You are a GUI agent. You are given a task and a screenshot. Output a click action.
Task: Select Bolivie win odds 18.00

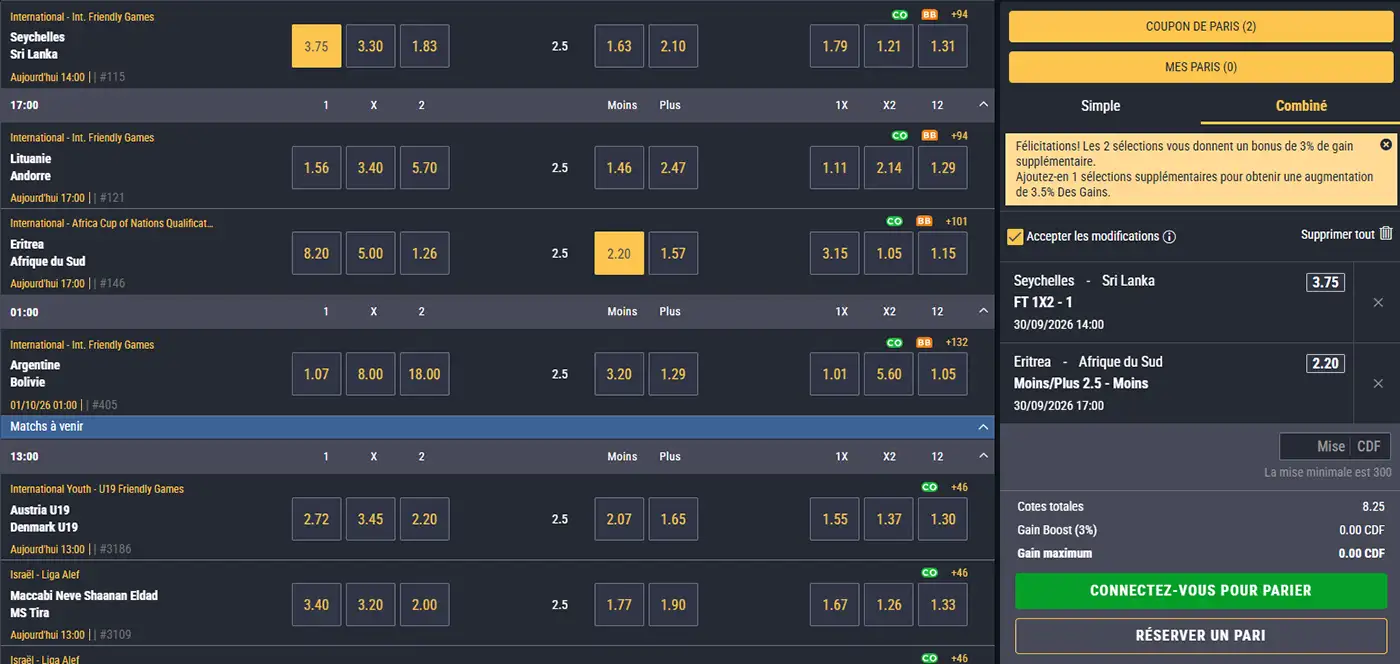pyautogui.click(x=424, y=374)
